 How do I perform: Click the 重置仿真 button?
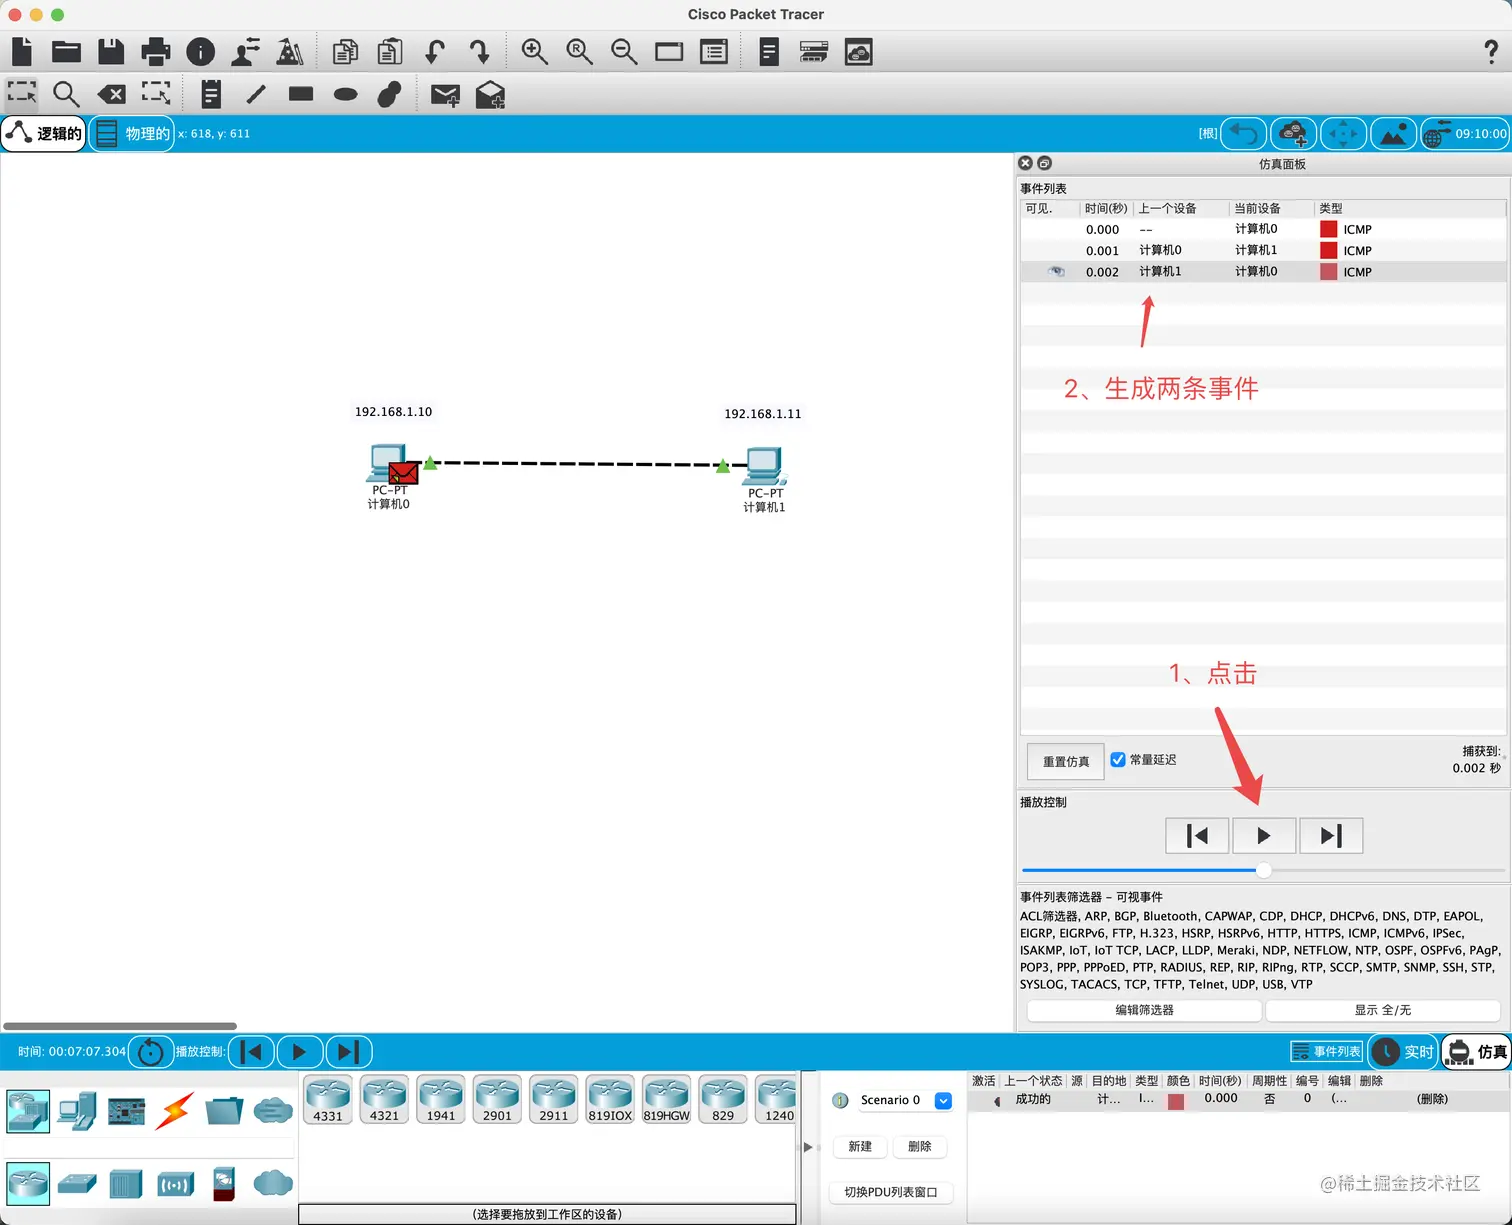click(x=1066, y=761)
